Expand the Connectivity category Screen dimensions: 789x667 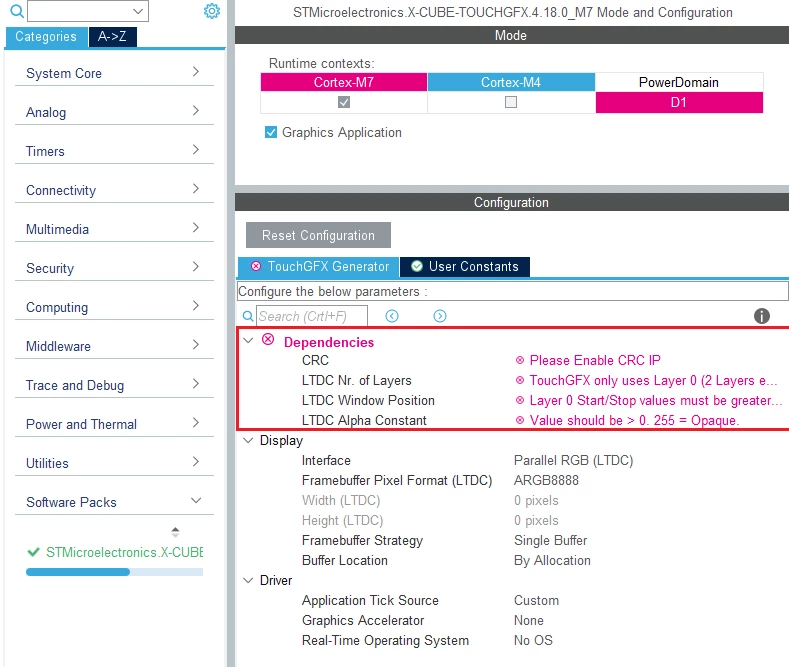(x=114, y=190)
